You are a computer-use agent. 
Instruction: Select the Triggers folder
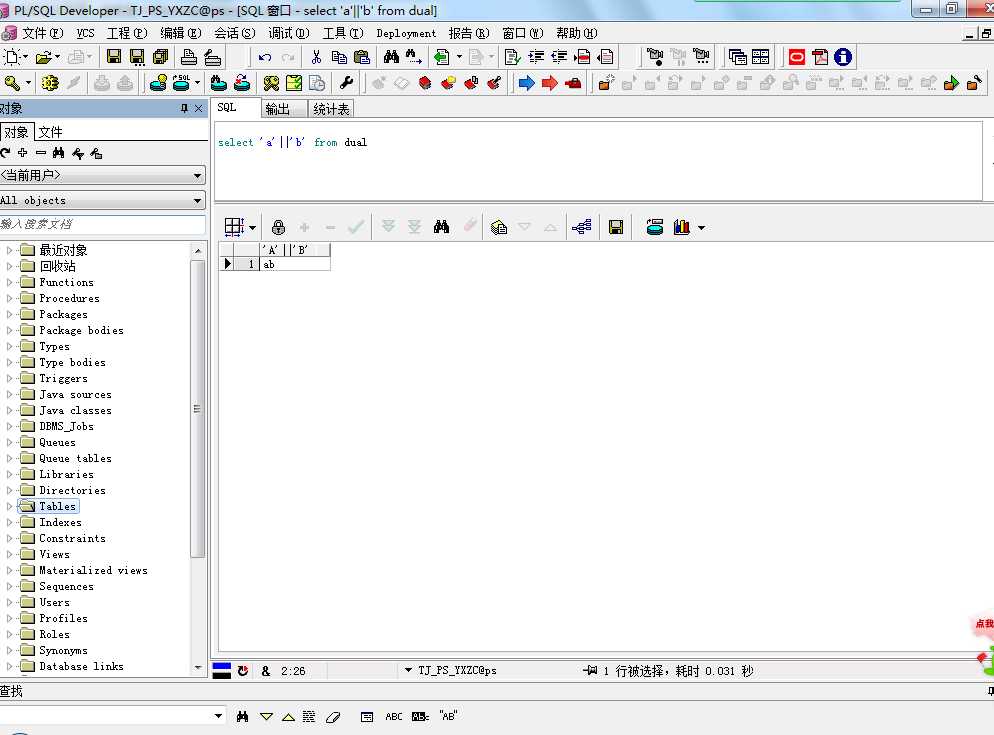[63, 378]
